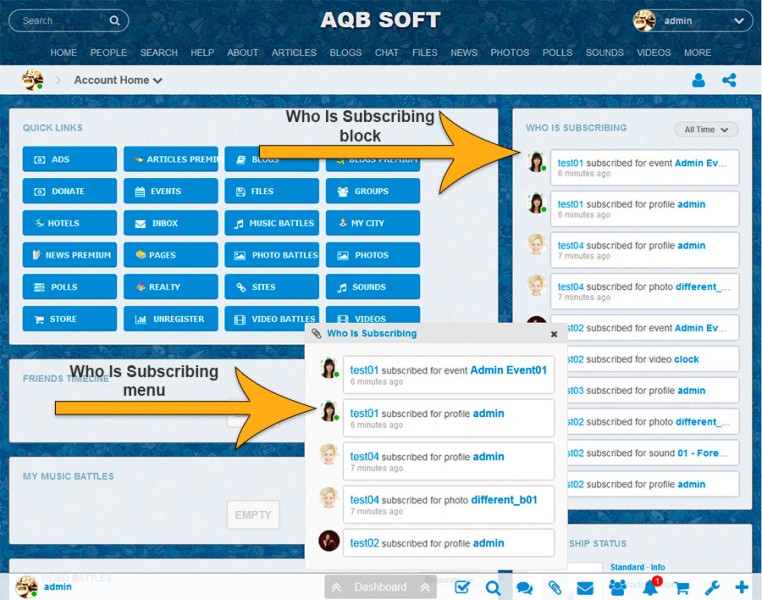Open test02 user link in the popup
Screen dimensions: 762x600
[x=364, y=543]
